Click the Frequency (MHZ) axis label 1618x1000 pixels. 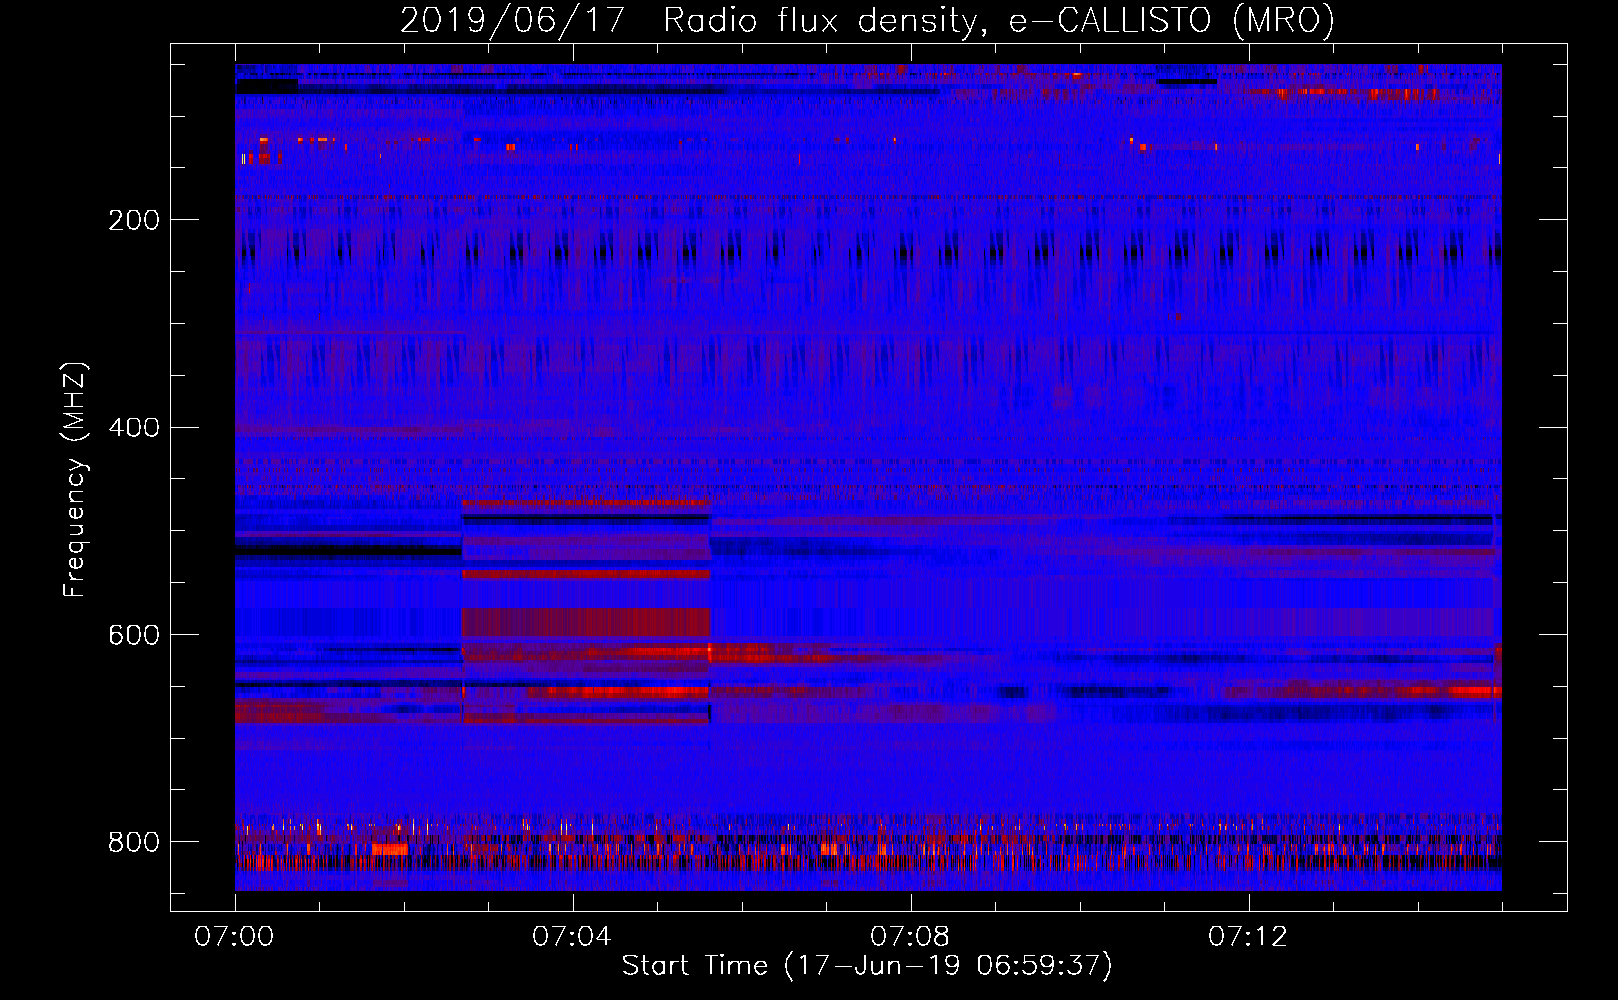coord(75,480)
